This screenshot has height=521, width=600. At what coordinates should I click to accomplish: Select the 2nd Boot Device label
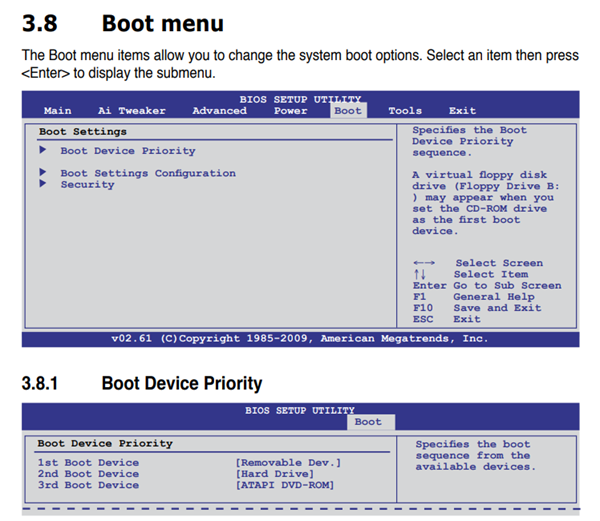point(88,474)
